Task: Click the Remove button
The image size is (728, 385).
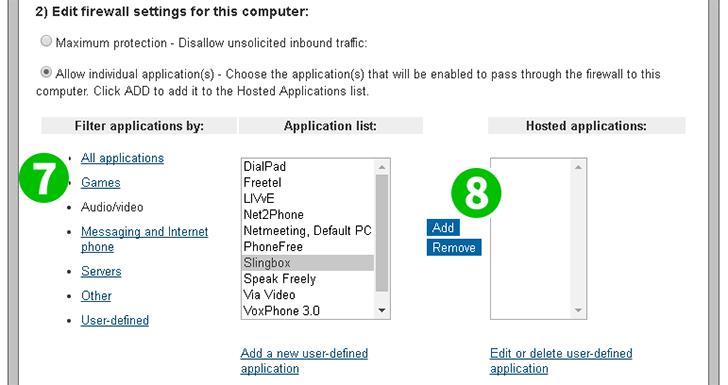Action: (x=454, y=248)
